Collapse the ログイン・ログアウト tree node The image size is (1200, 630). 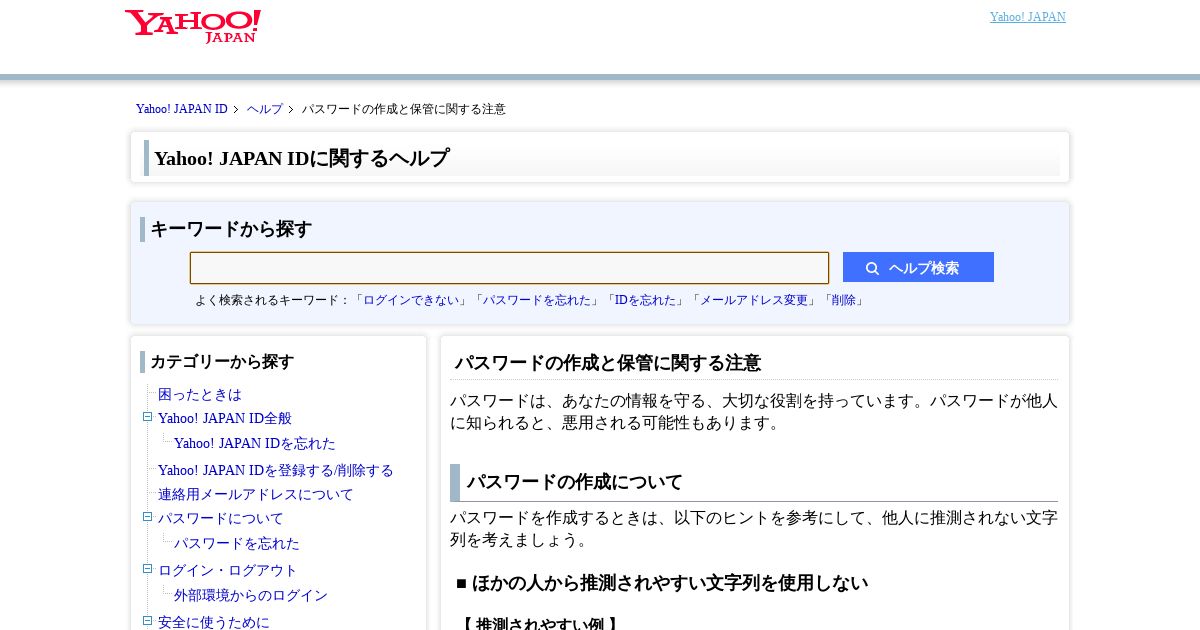(147, 569)
